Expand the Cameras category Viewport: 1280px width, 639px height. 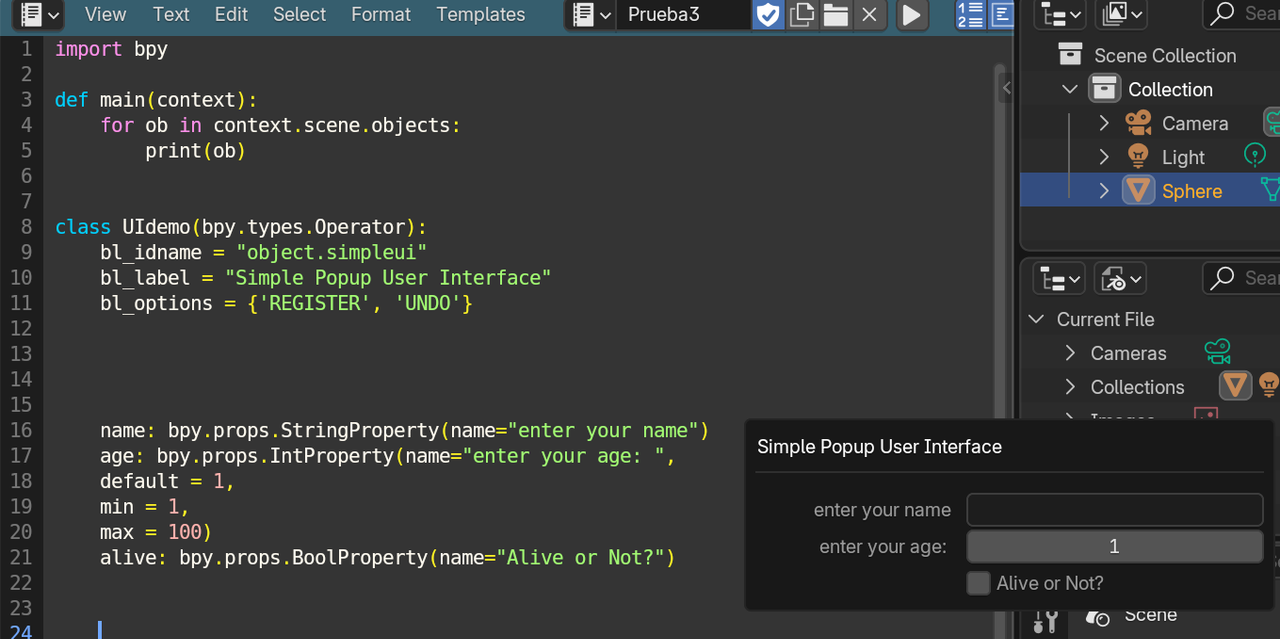point(1070,353)
